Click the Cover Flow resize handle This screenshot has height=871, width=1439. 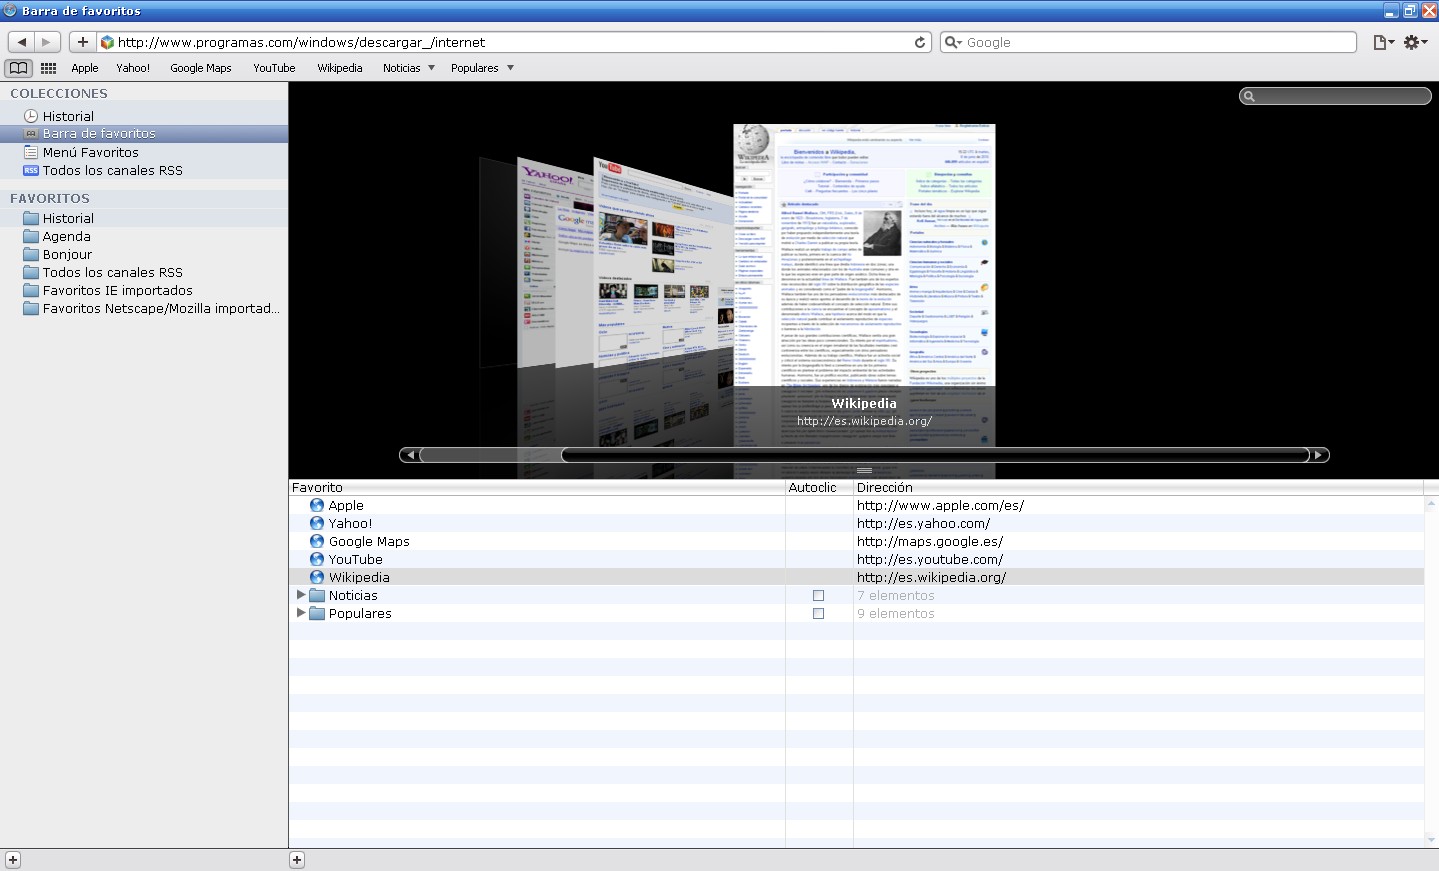click(864, 470)
